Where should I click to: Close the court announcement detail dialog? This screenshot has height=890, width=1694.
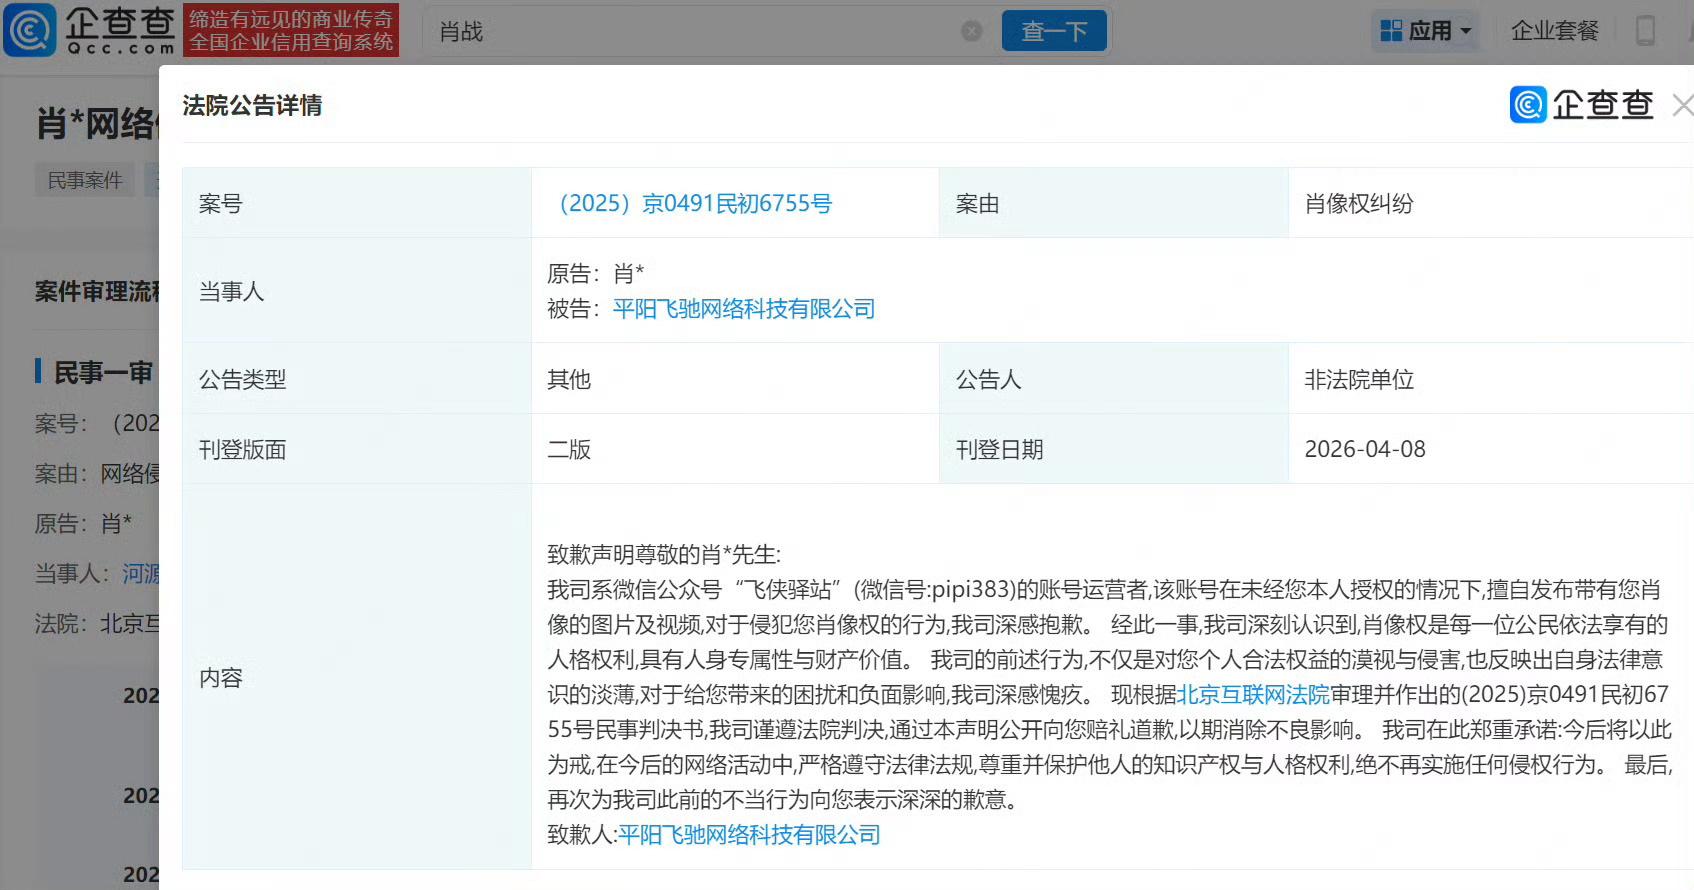[1682, 105]
